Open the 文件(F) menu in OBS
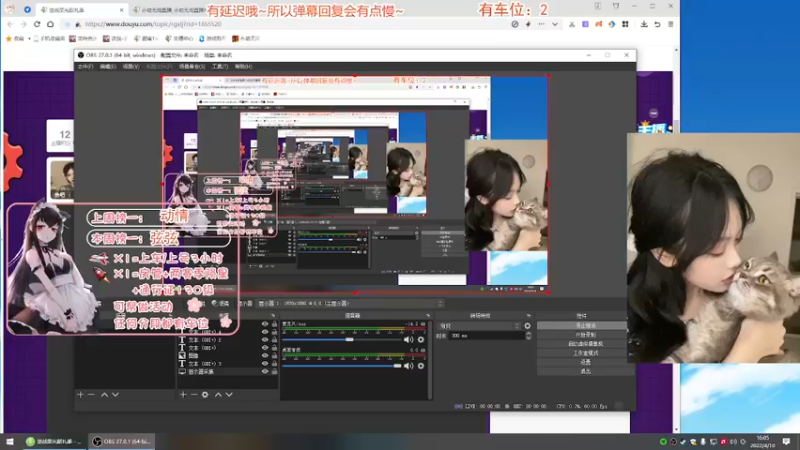This screenshot has height=450, width=800. point(85,67)
